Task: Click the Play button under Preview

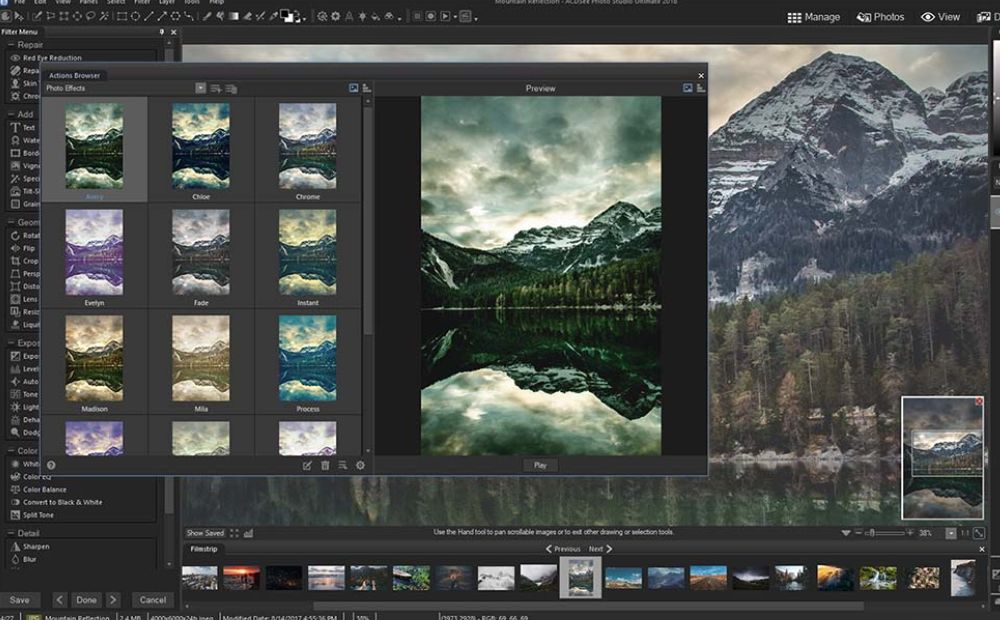Action: [x=540, y=466]
